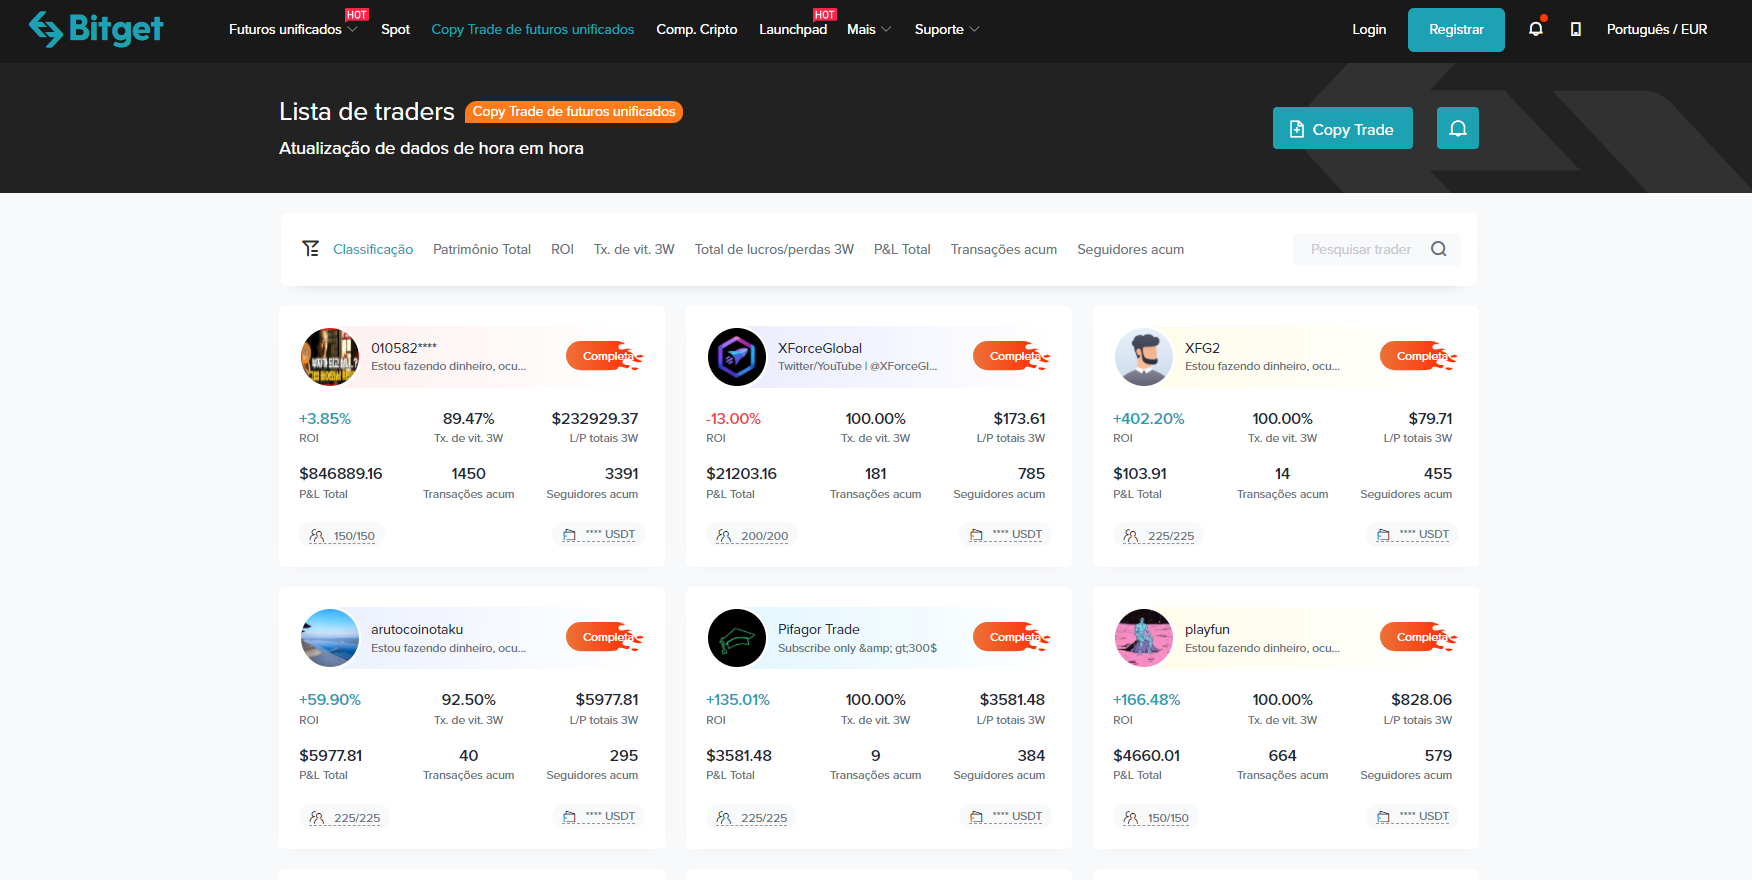This screenshot has height=880, width=1752.
Task: Expand the Futuros unificados dropdown
Action: [x=293, y=29]
